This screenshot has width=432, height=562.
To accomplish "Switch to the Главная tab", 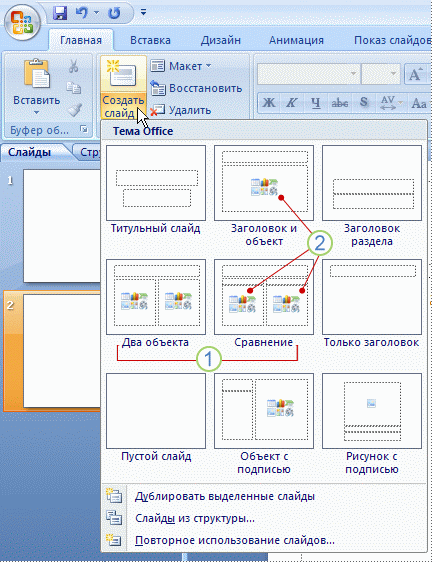I will click(x=81, y=40).
